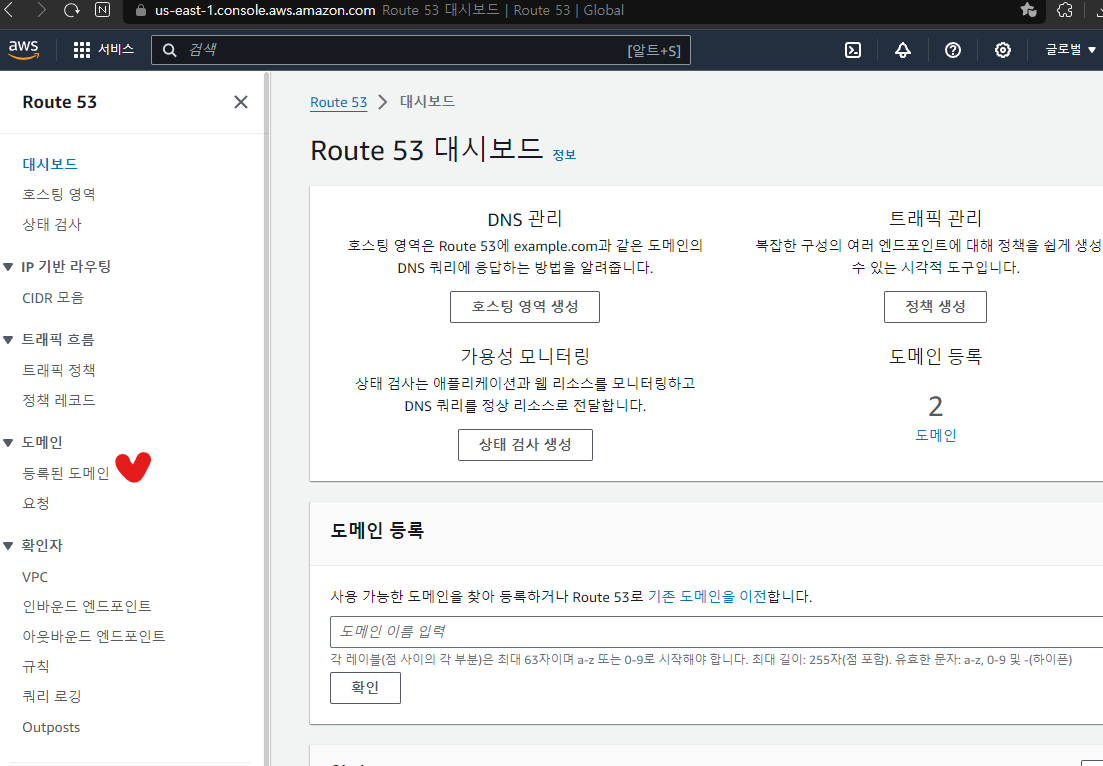The width and height of the screenshot is (1103, 766).
Task: Click the sidebar vertical scrollbar
Action: click(267, 419)
